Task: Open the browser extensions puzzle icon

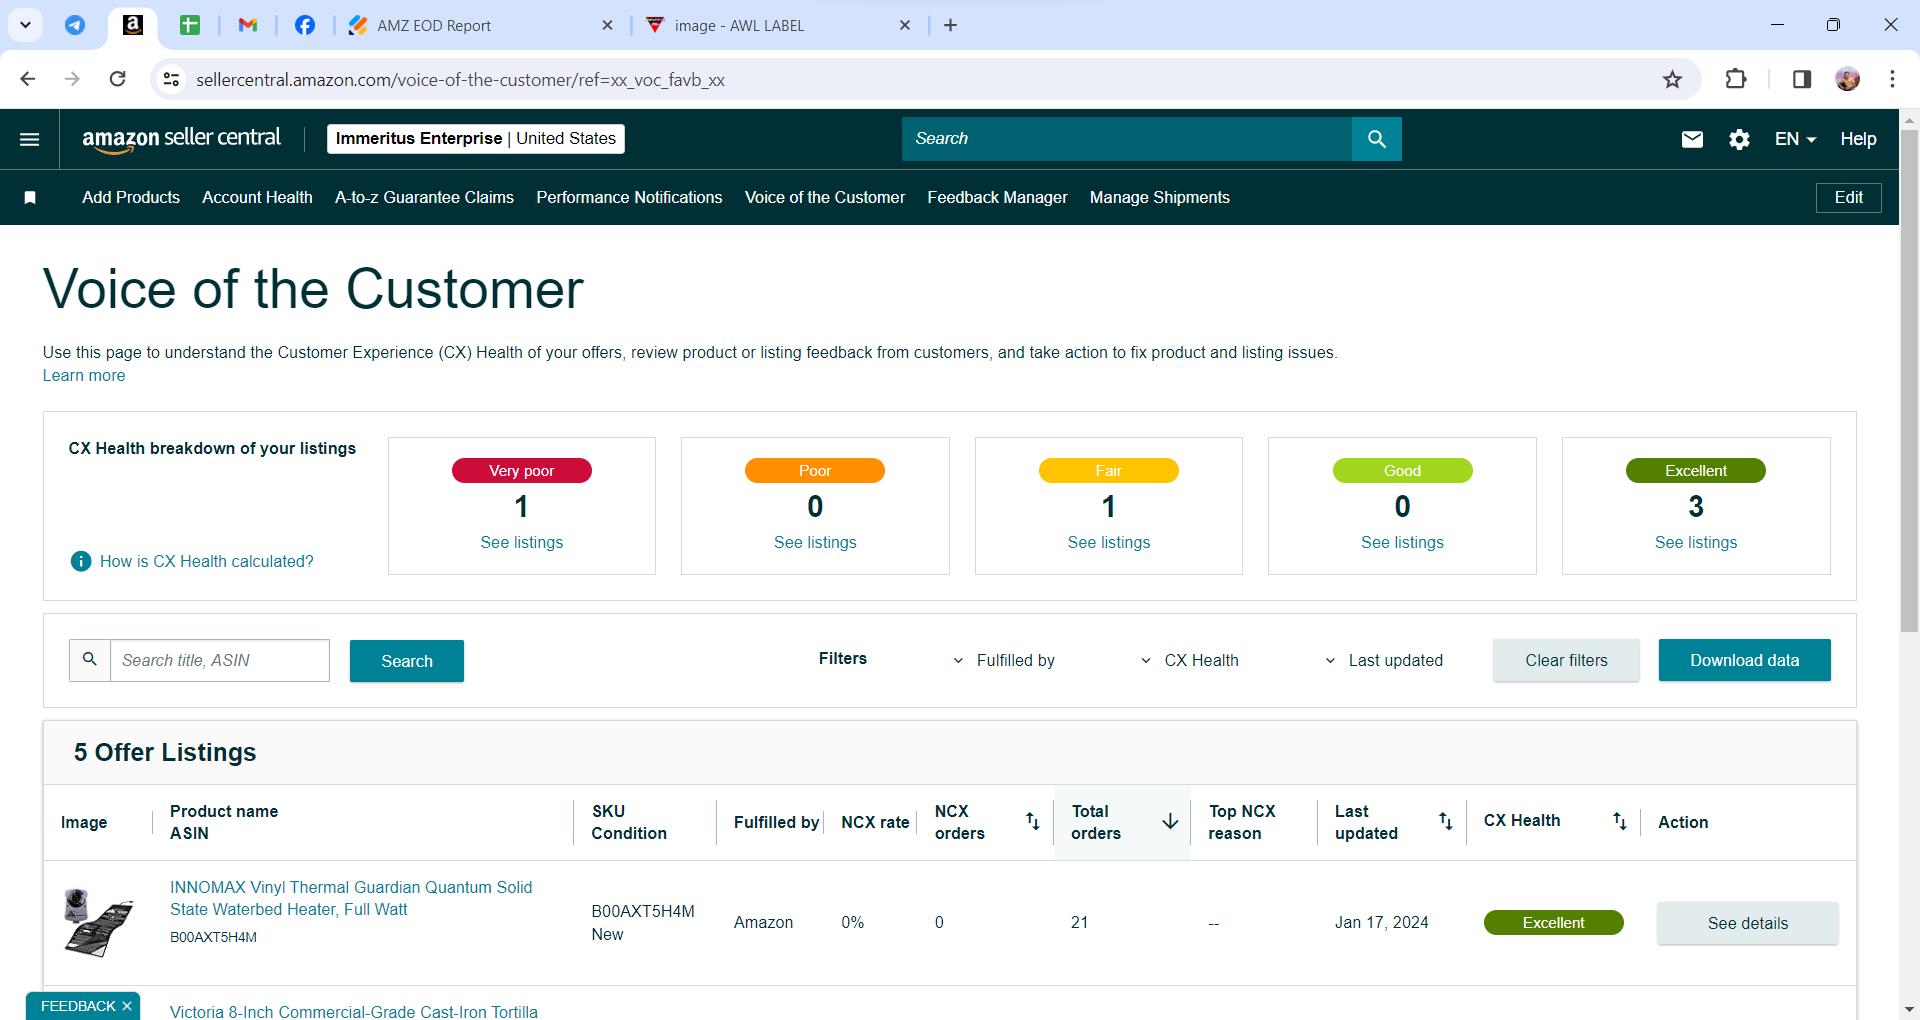Action: (x=1736, y=80)
